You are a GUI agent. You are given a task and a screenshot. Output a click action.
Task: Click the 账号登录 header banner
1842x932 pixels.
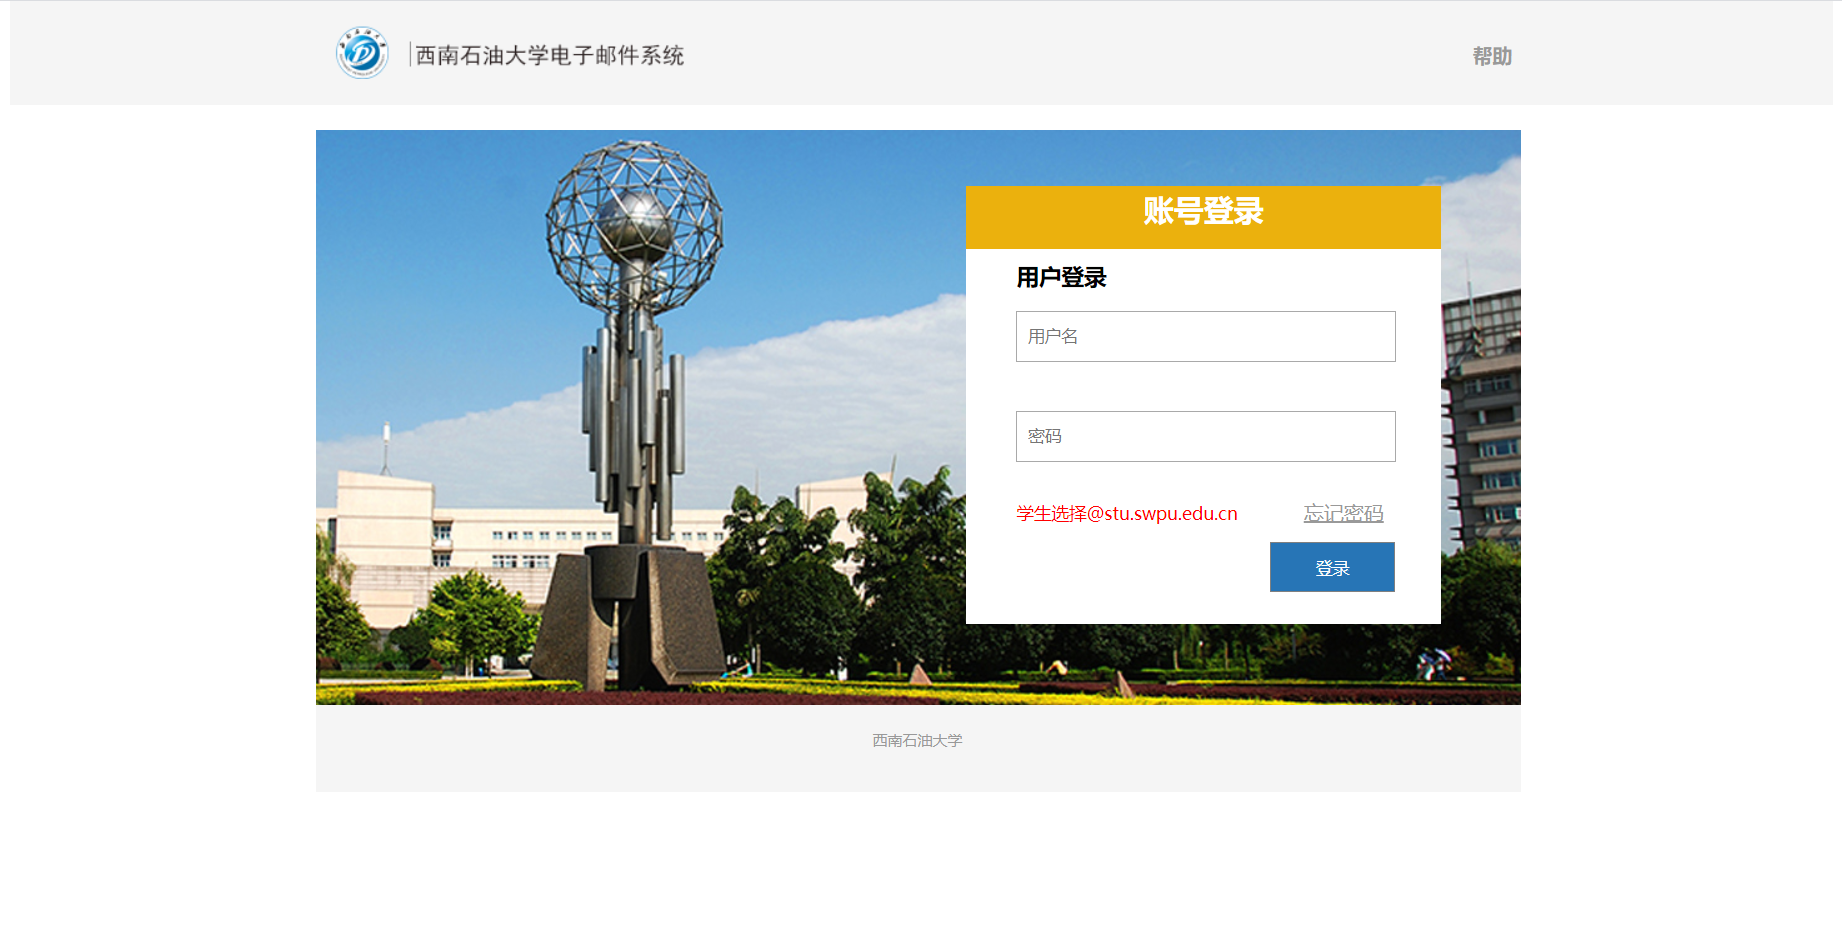(1203, 217)
